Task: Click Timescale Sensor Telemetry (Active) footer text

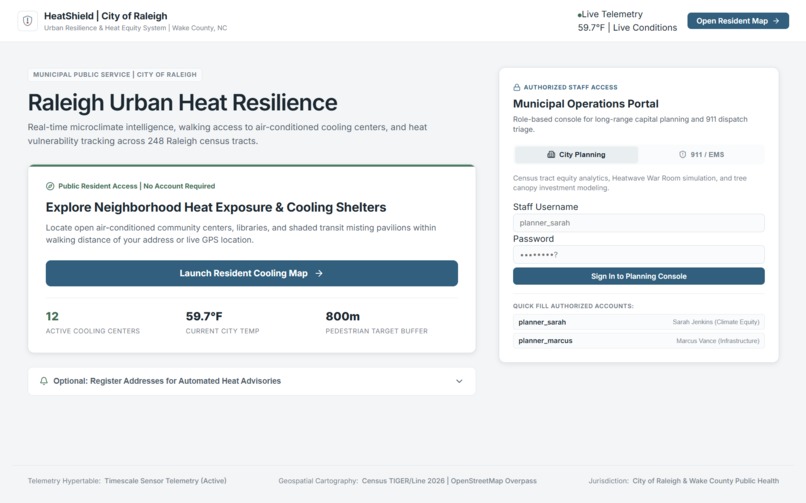Action: click(165, 481)
